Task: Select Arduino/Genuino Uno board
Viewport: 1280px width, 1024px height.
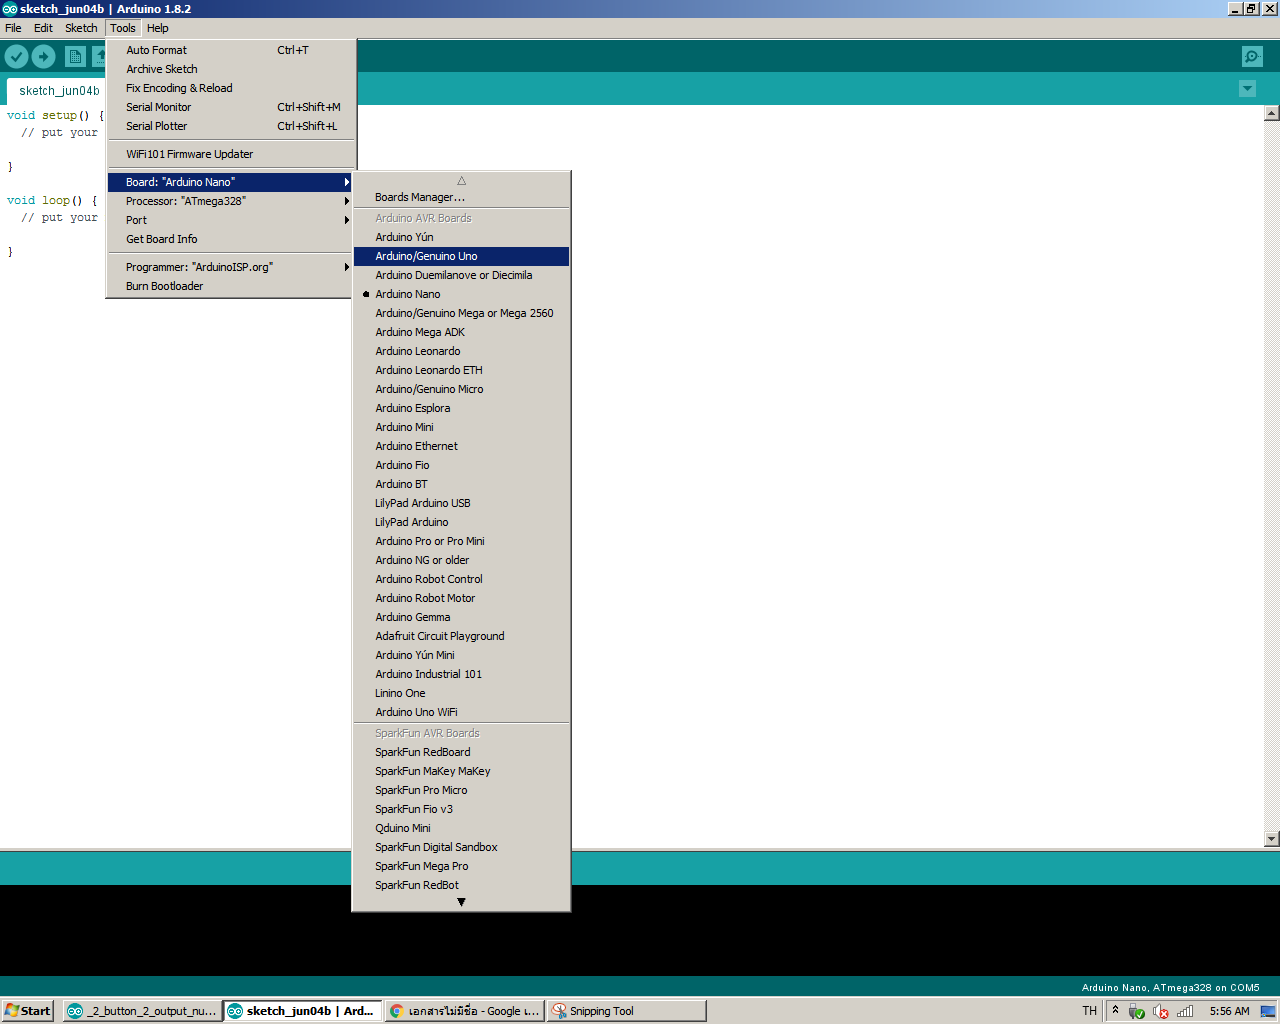Action: click(x=461, y=256)
